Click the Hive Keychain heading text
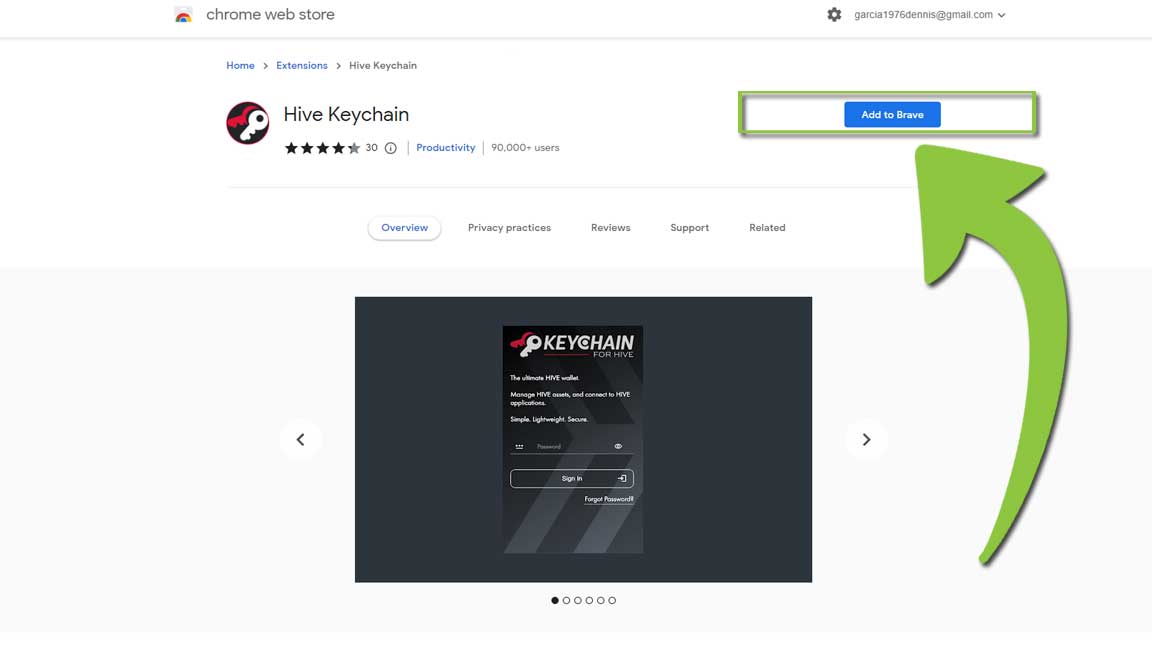This screenshot has height=648, width=1152. 346,115
